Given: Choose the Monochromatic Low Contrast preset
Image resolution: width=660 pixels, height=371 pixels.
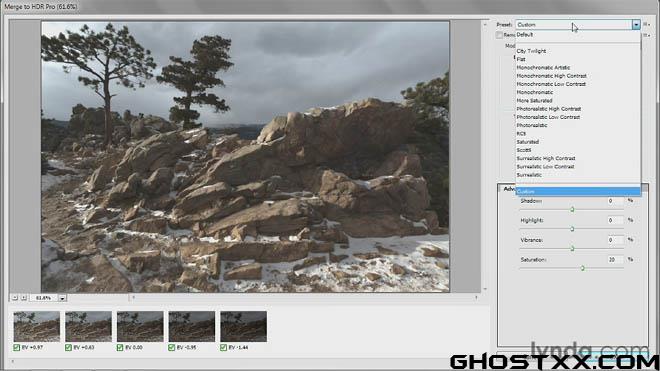Looking at the screenshot, I should pyautogui.click(x=578, y=84).
